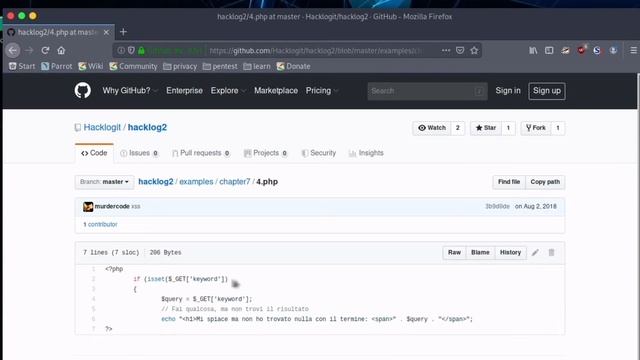Open the browser home page icon
The width and height of the screenshot is (640, 360).
pos(61,51)
